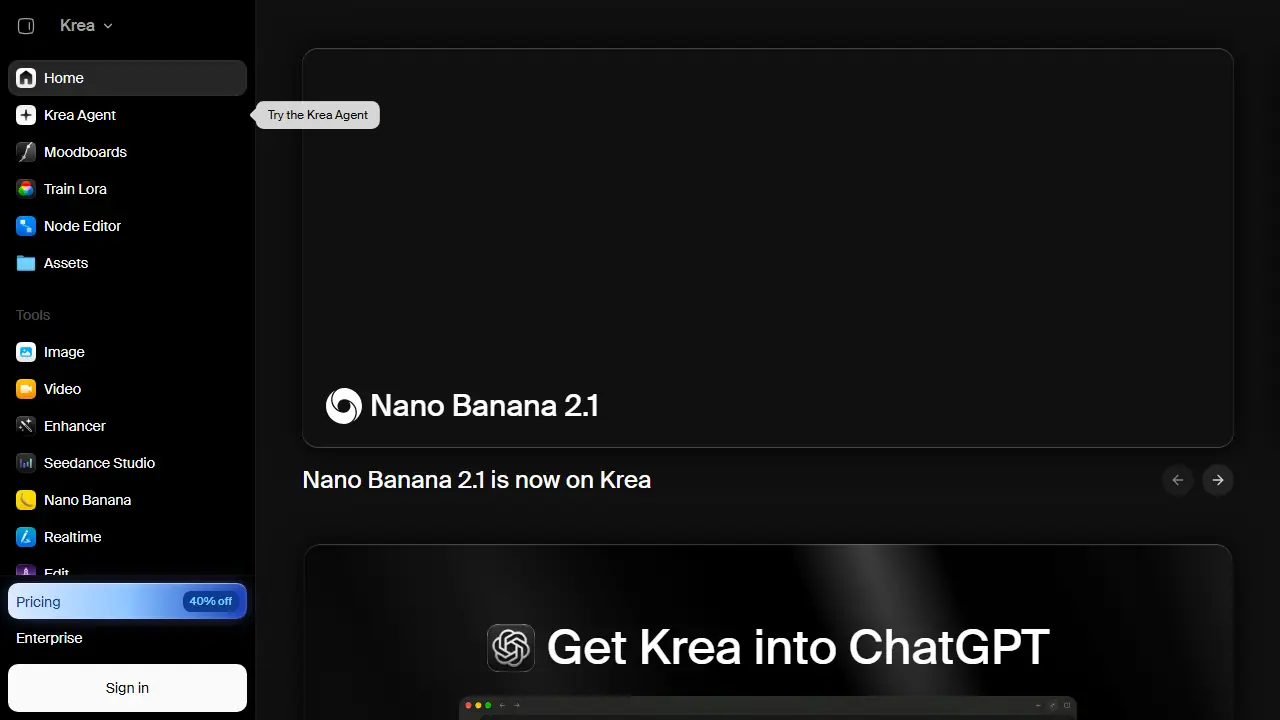
Task: Click the 'Realtime' label
Action: 73,537
